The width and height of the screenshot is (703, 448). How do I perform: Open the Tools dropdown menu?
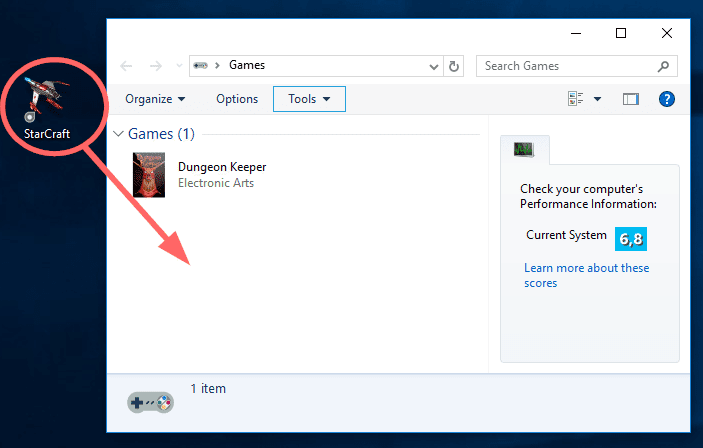click(x=308, y=99)
